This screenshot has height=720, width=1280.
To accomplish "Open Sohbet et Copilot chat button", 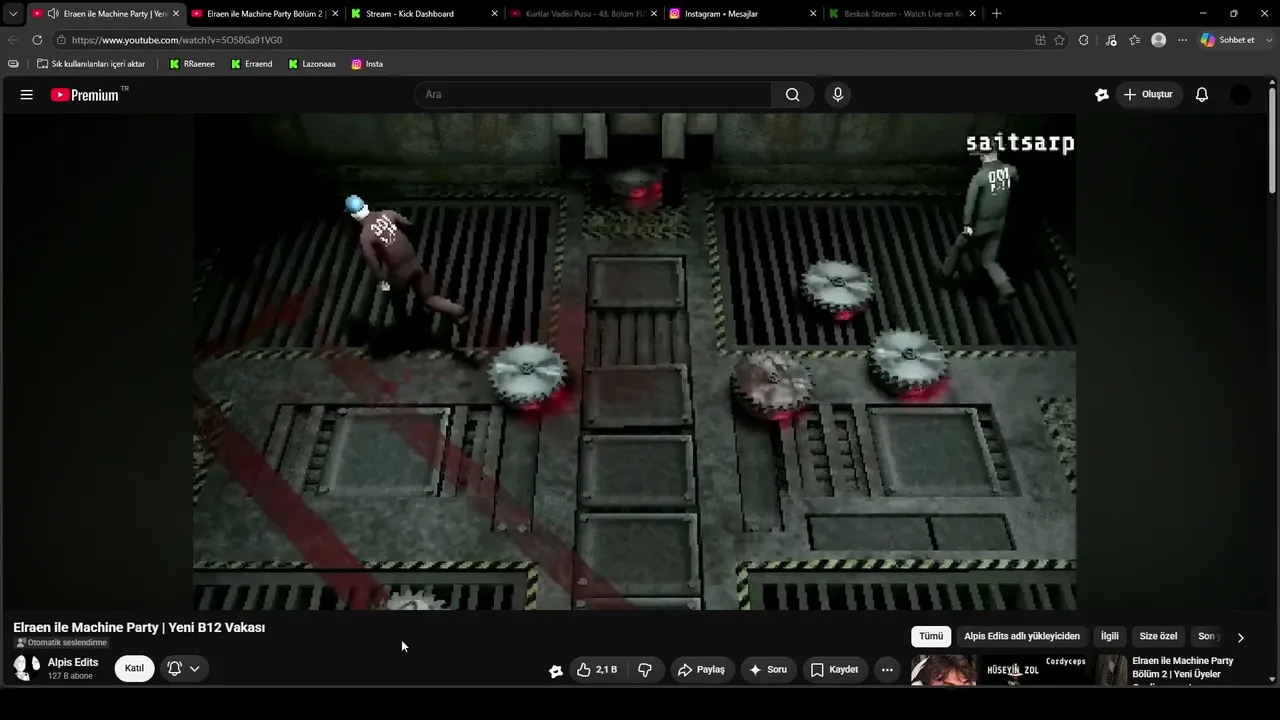I will 1228,40.
